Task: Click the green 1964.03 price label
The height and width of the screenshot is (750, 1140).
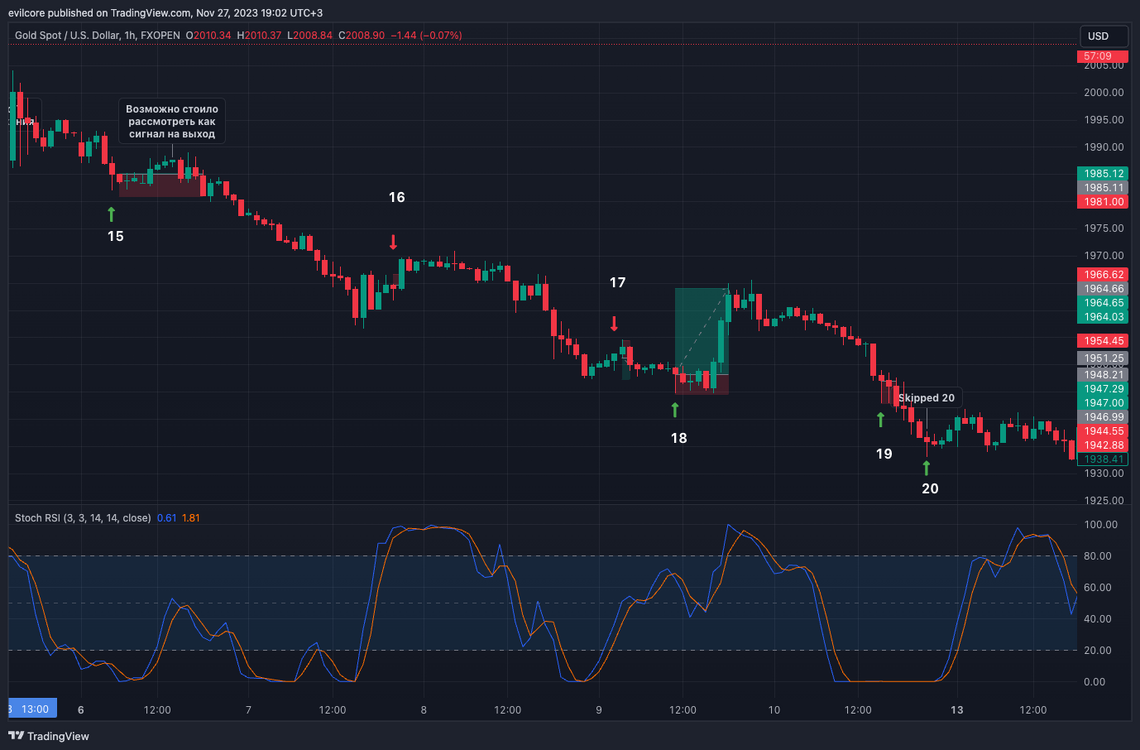Action: pyautogui.click(x=1102, y=317)
